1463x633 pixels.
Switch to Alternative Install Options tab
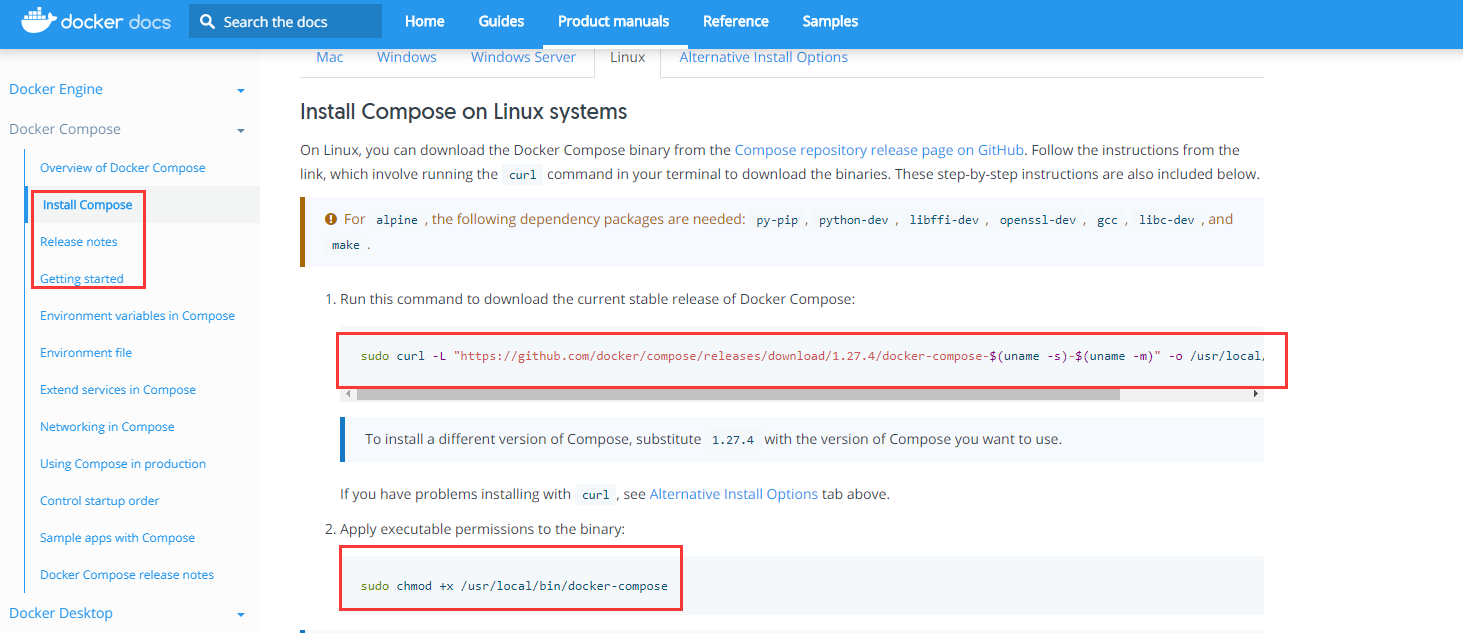coord(764,57)
